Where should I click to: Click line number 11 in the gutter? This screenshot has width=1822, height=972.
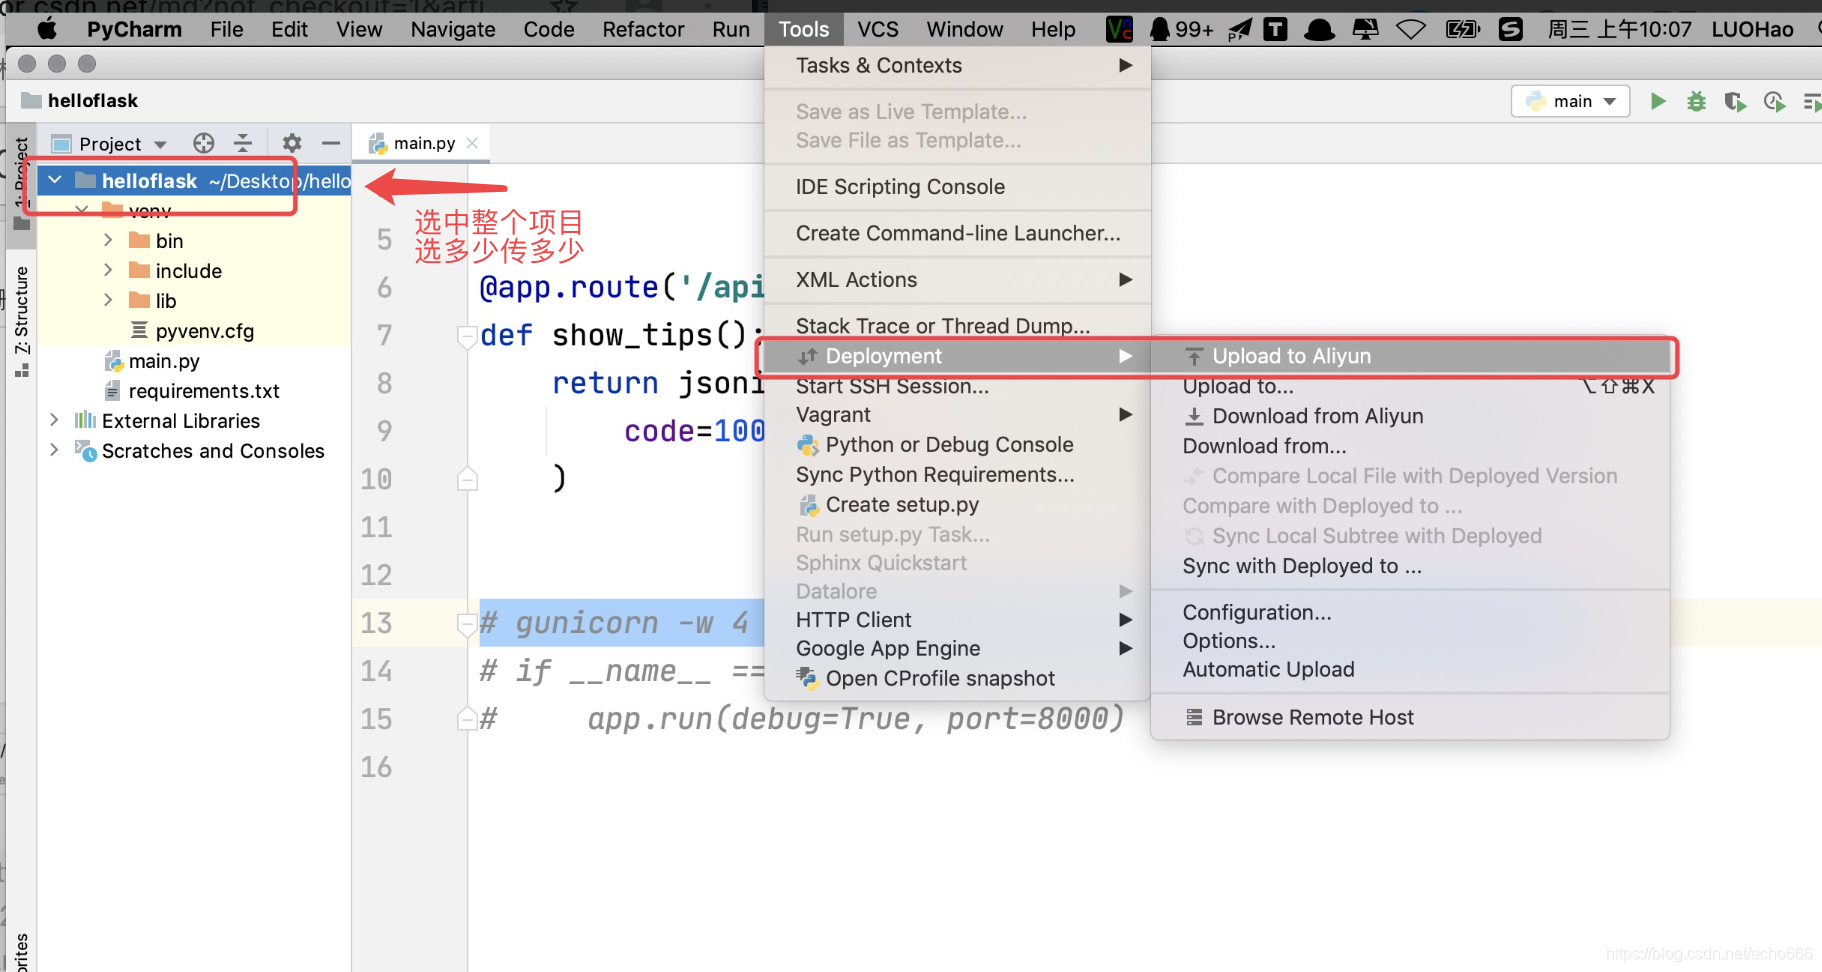(x=376, y=527)
